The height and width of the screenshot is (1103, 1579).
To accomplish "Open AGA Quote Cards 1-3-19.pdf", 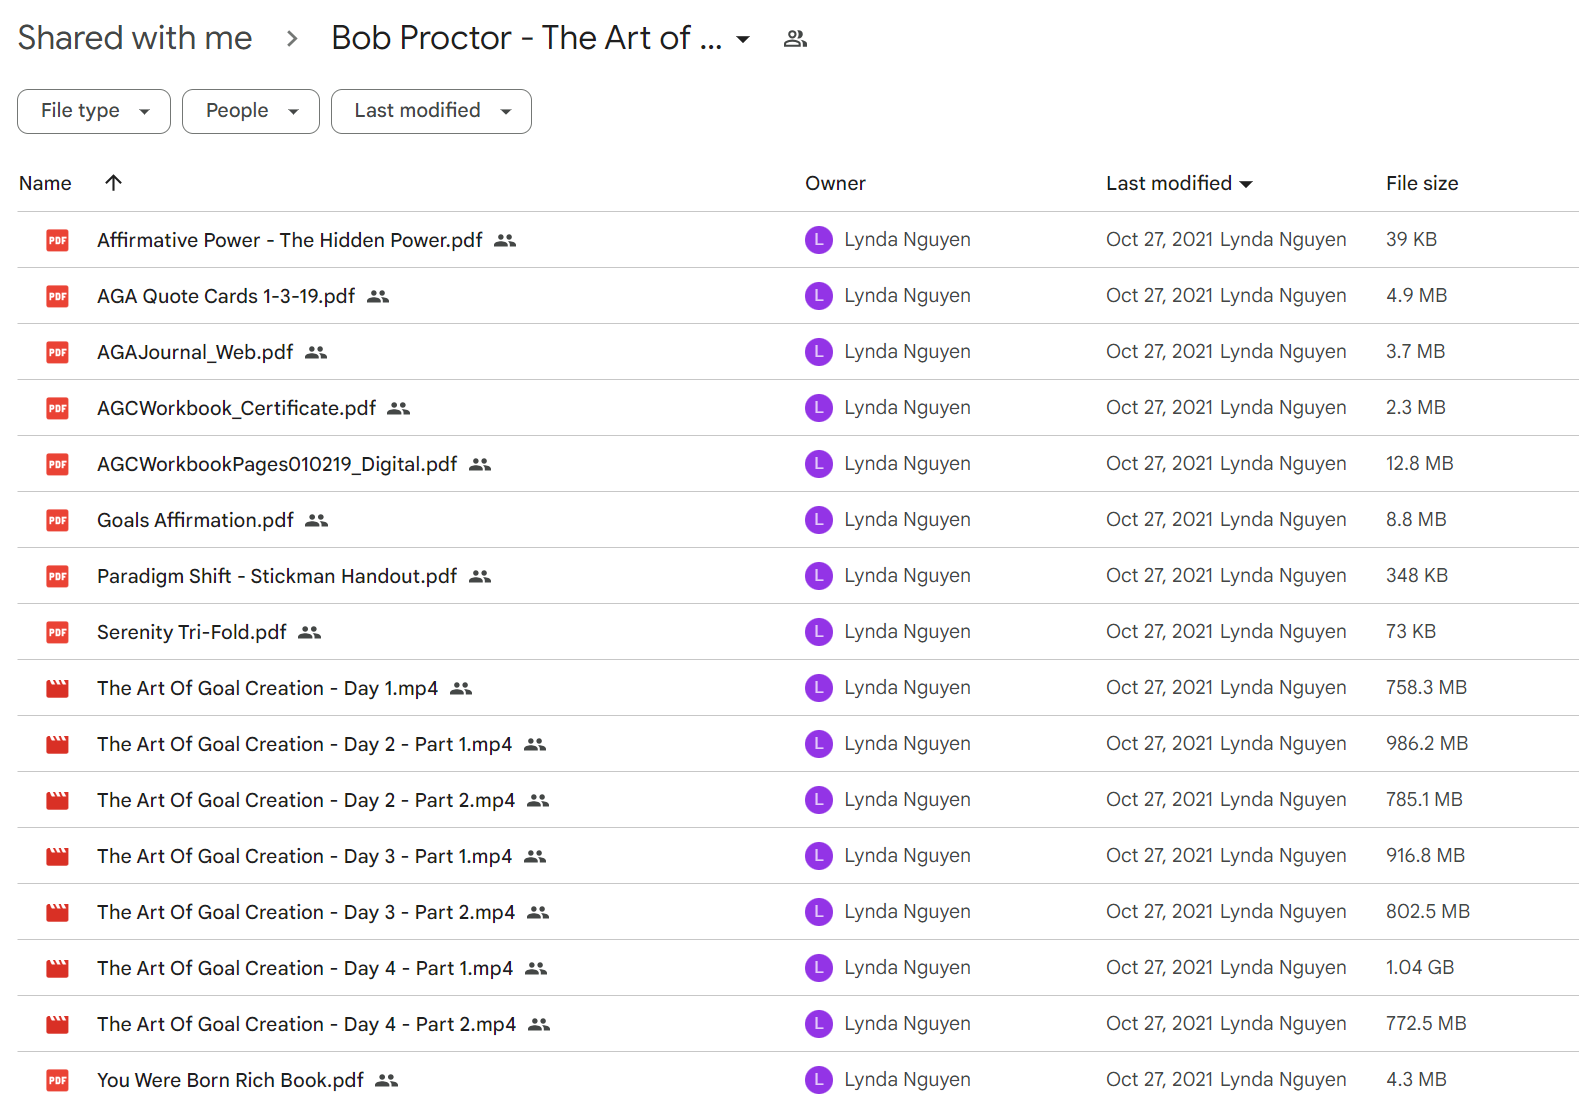I will click(x=226, y=296).
